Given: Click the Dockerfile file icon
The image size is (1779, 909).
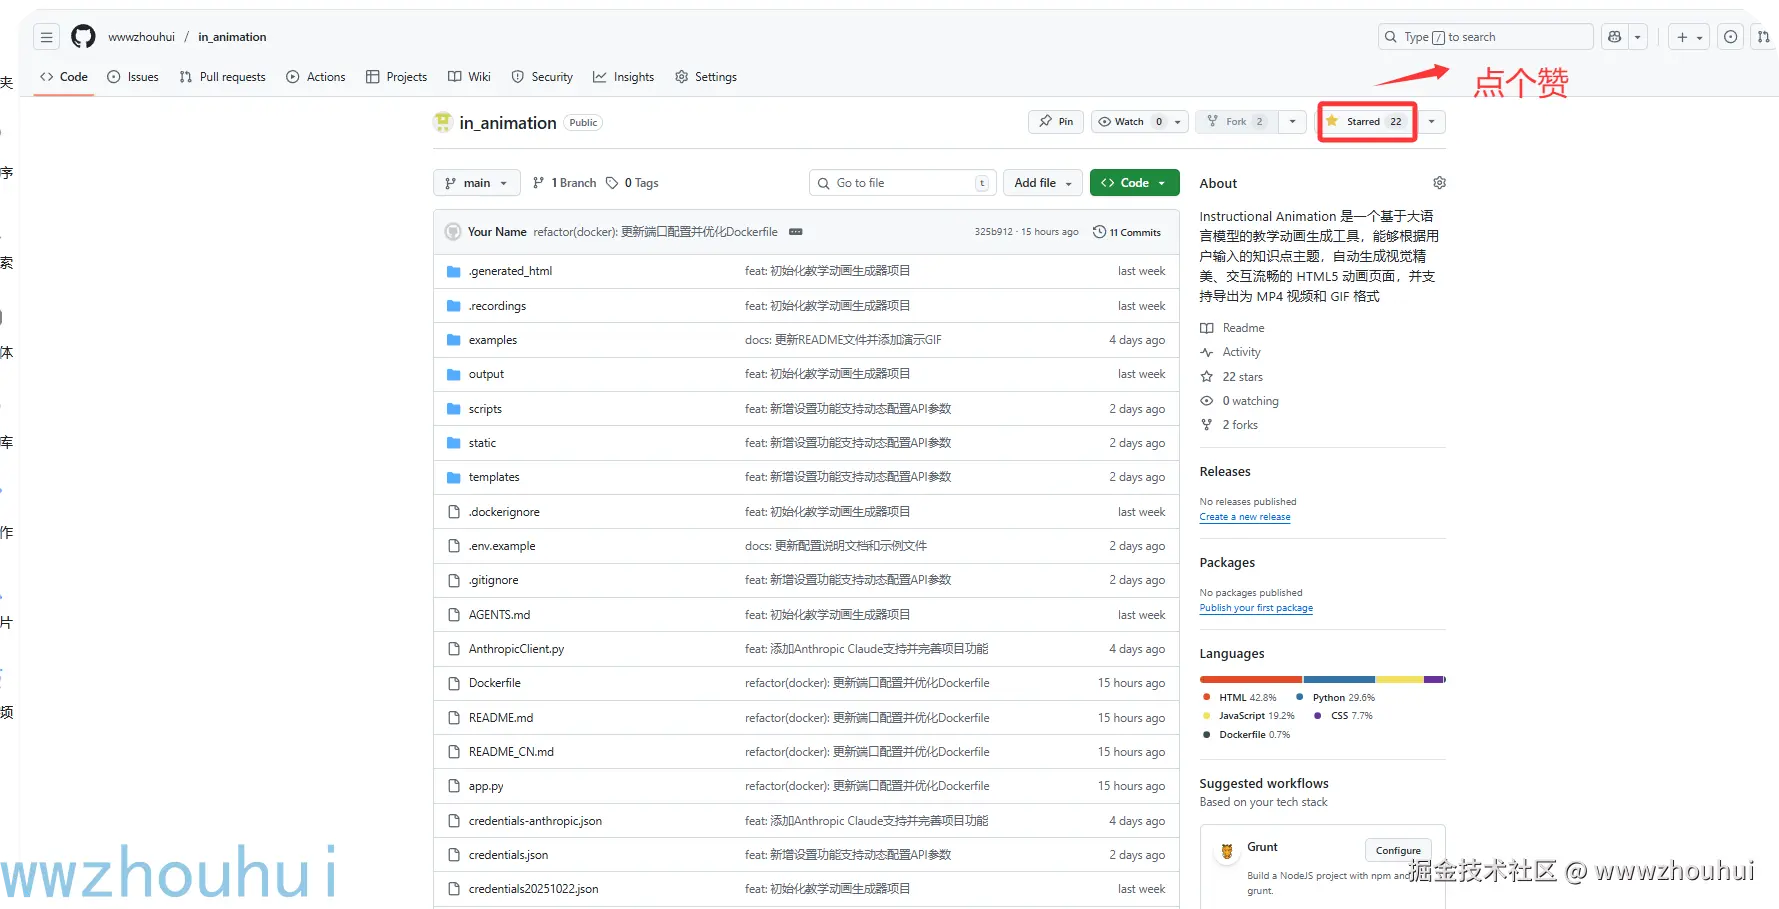Looking at the screenshot, I should tap(454, 683).
